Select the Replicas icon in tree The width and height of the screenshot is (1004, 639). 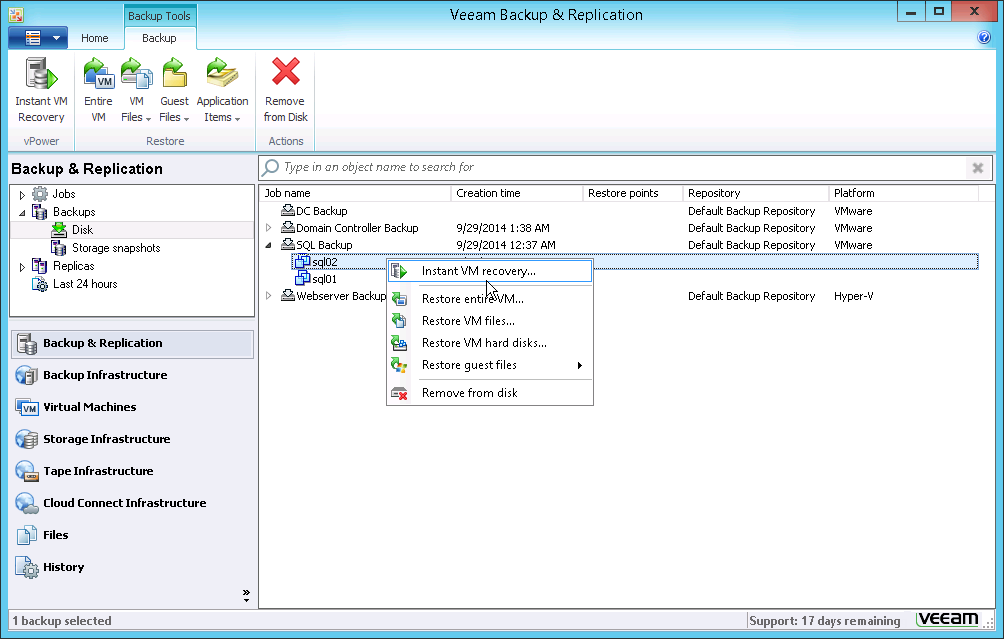point(40,266)
